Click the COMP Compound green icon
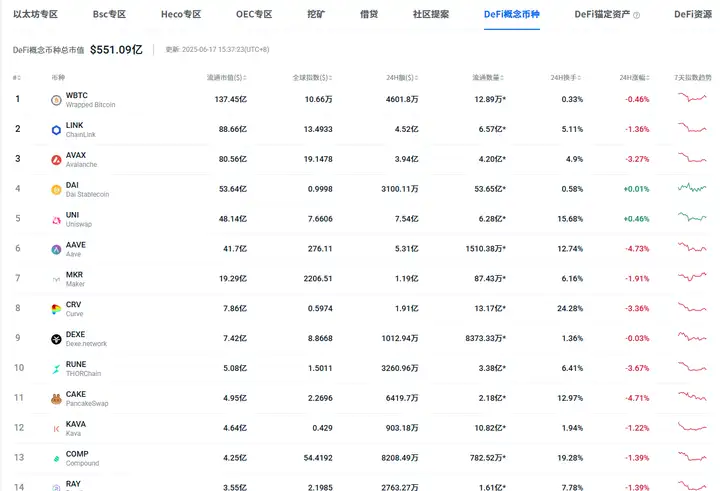This screenshot has width=720, height=491. coord(56,458)
